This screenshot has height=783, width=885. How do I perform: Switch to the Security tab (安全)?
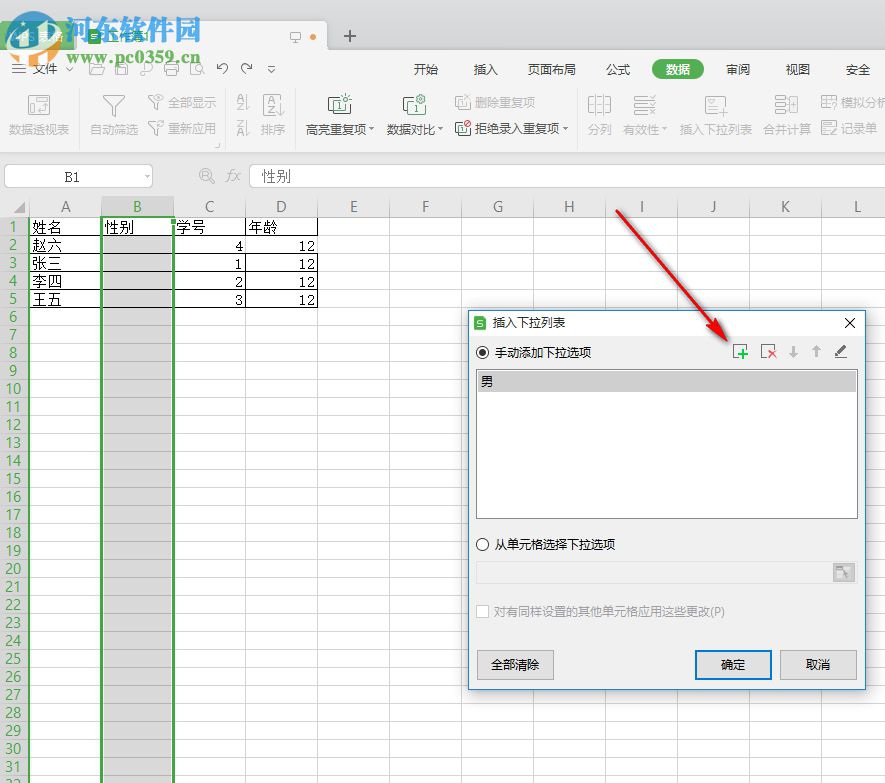click(x=857, y=69)
